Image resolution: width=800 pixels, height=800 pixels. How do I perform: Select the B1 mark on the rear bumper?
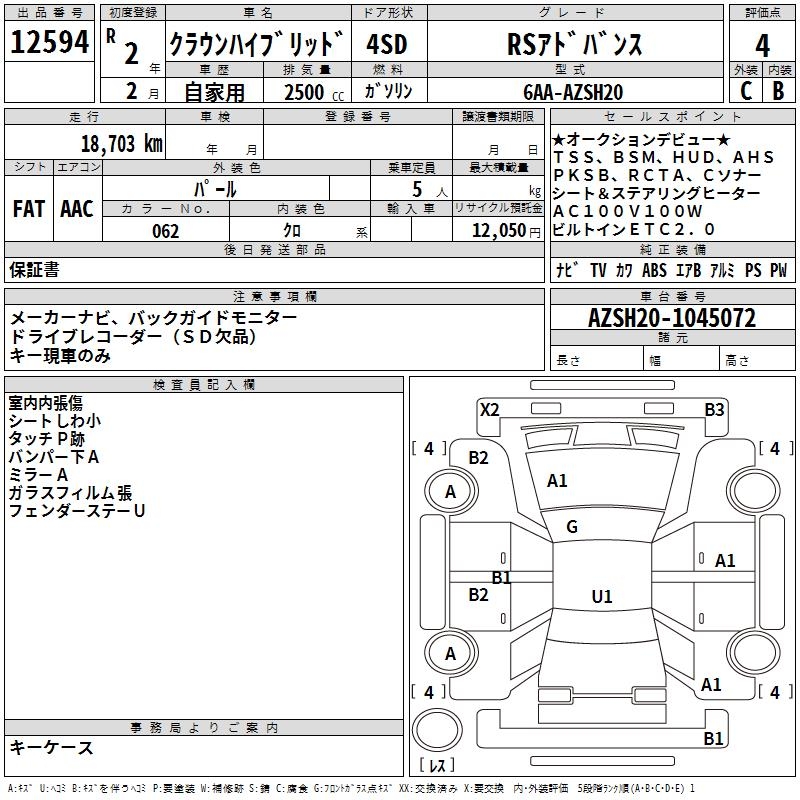coord(713,739)
